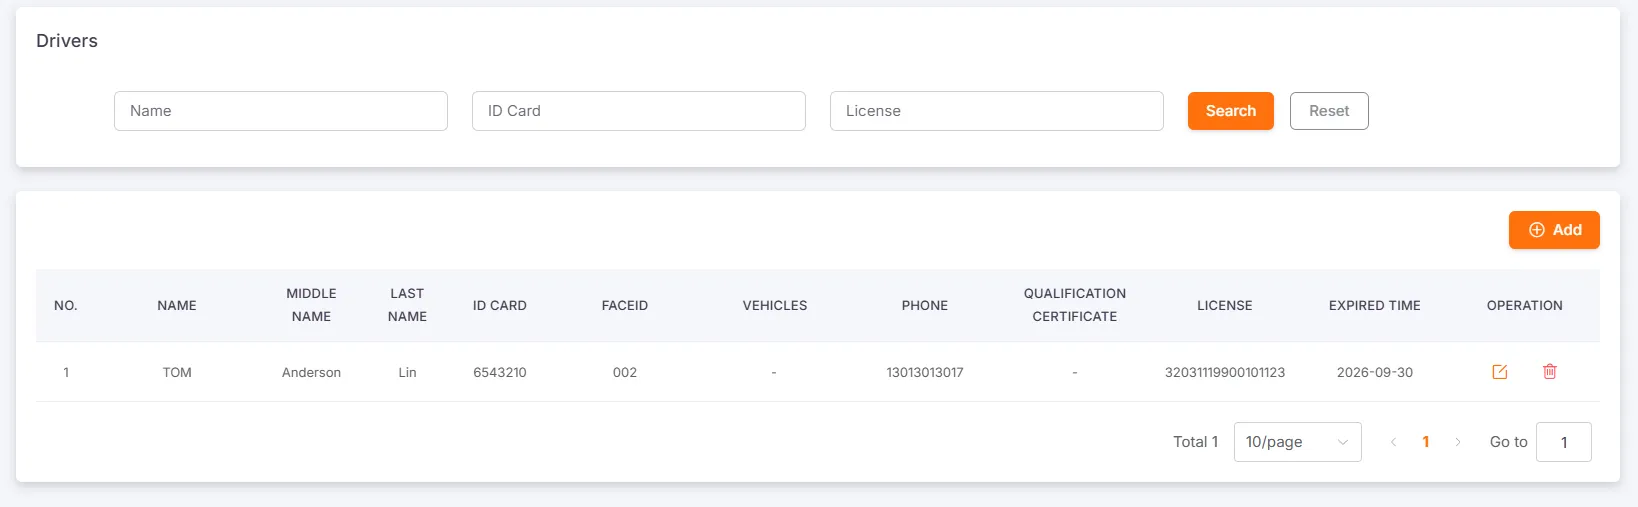Click the NO. column header
The height and width of the screenshot is (507, 1638).
pyautogui.click(x=66, y=306)
